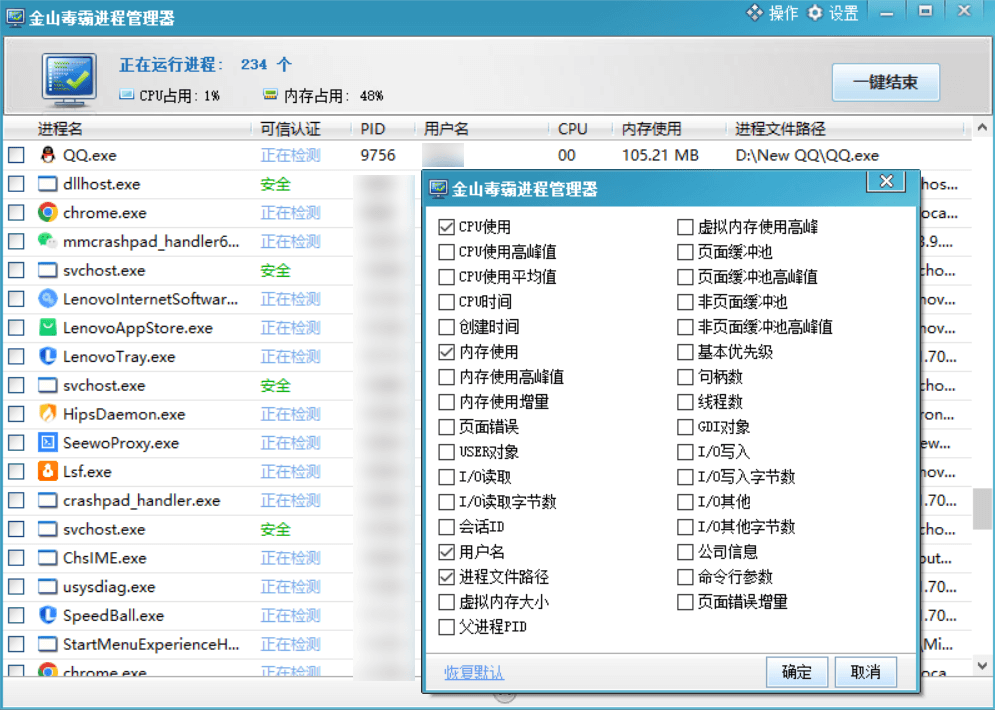Image resolution: width=995 pixels, height=710 pixels.
Task: Click the ChsIME.exe window icon
Action: (48, 558)
